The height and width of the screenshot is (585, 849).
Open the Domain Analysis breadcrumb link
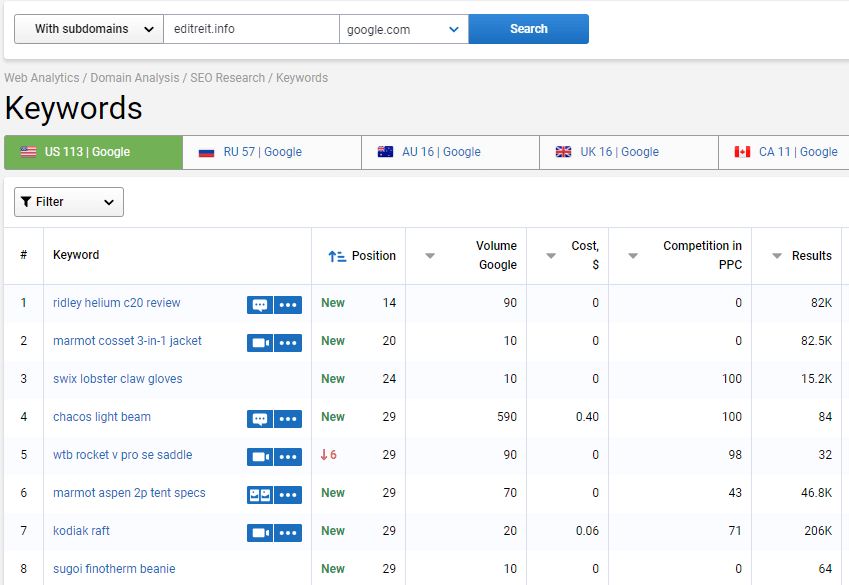[135, 78]
